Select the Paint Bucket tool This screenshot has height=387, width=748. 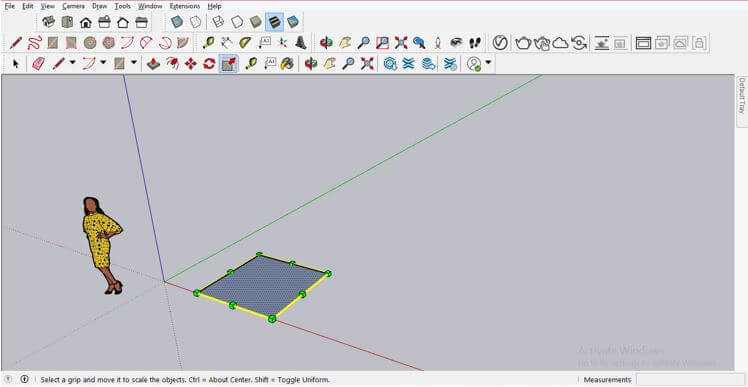click(x=287, y=63)
